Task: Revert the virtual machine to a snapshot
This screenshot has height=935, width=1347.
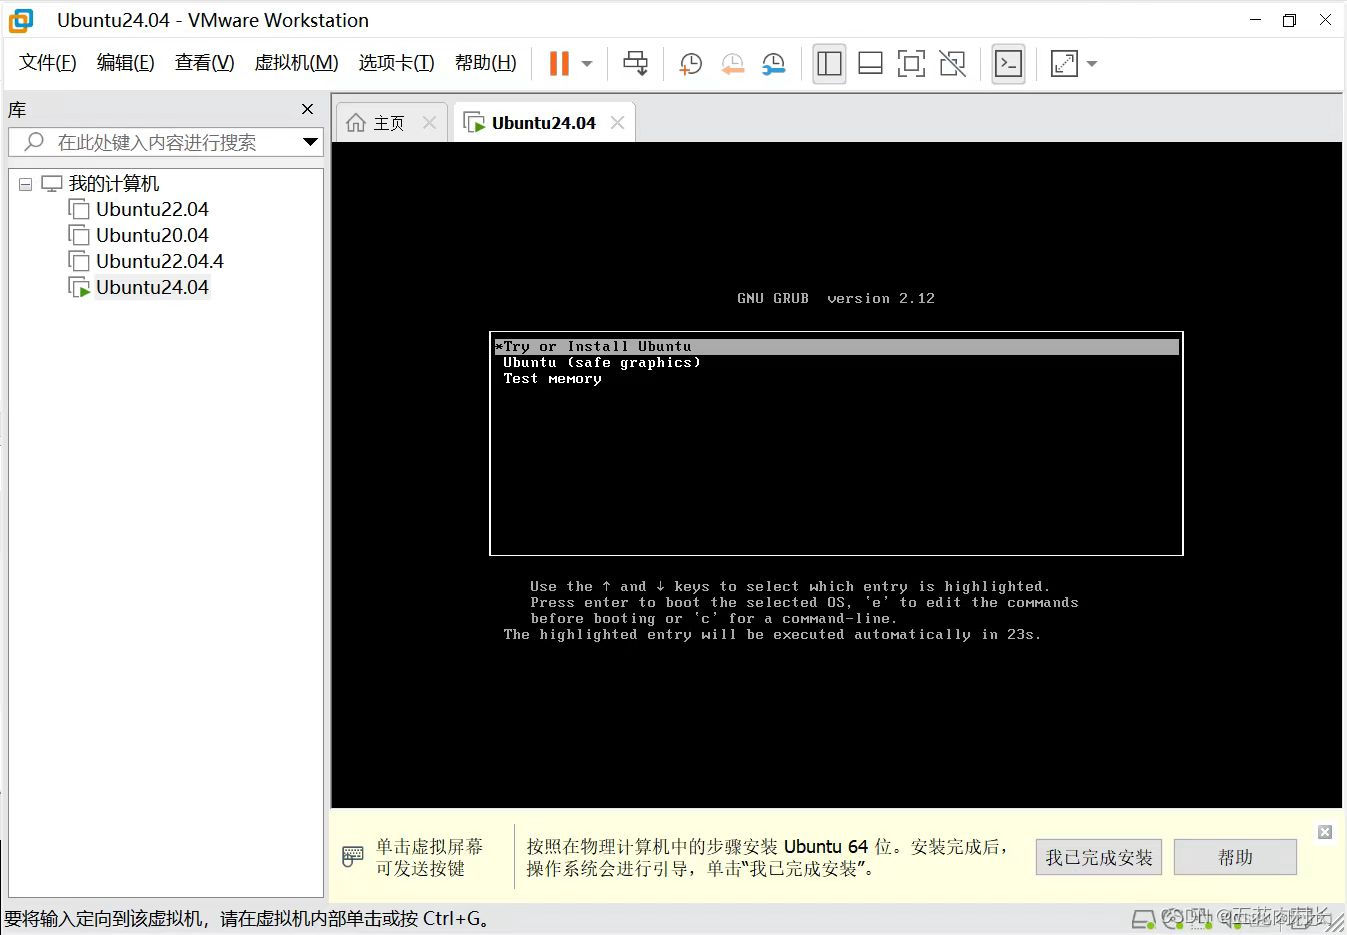Action: click(x=732, y=64)
